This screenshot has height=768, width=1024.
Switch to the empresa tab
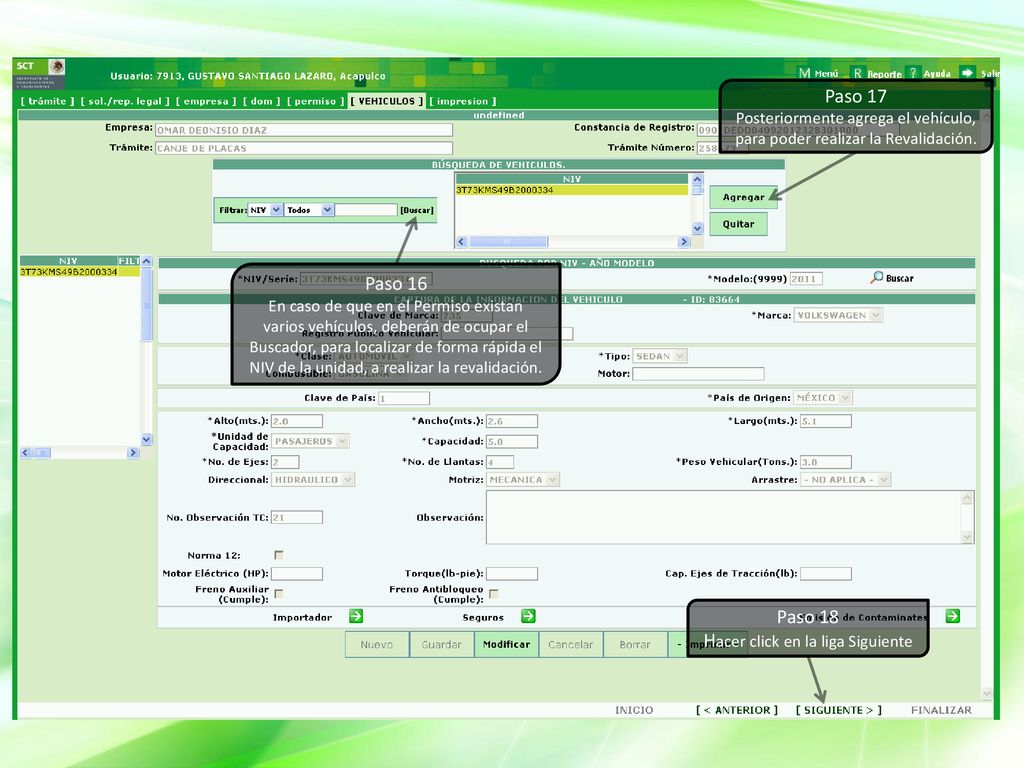pos(206,101)
